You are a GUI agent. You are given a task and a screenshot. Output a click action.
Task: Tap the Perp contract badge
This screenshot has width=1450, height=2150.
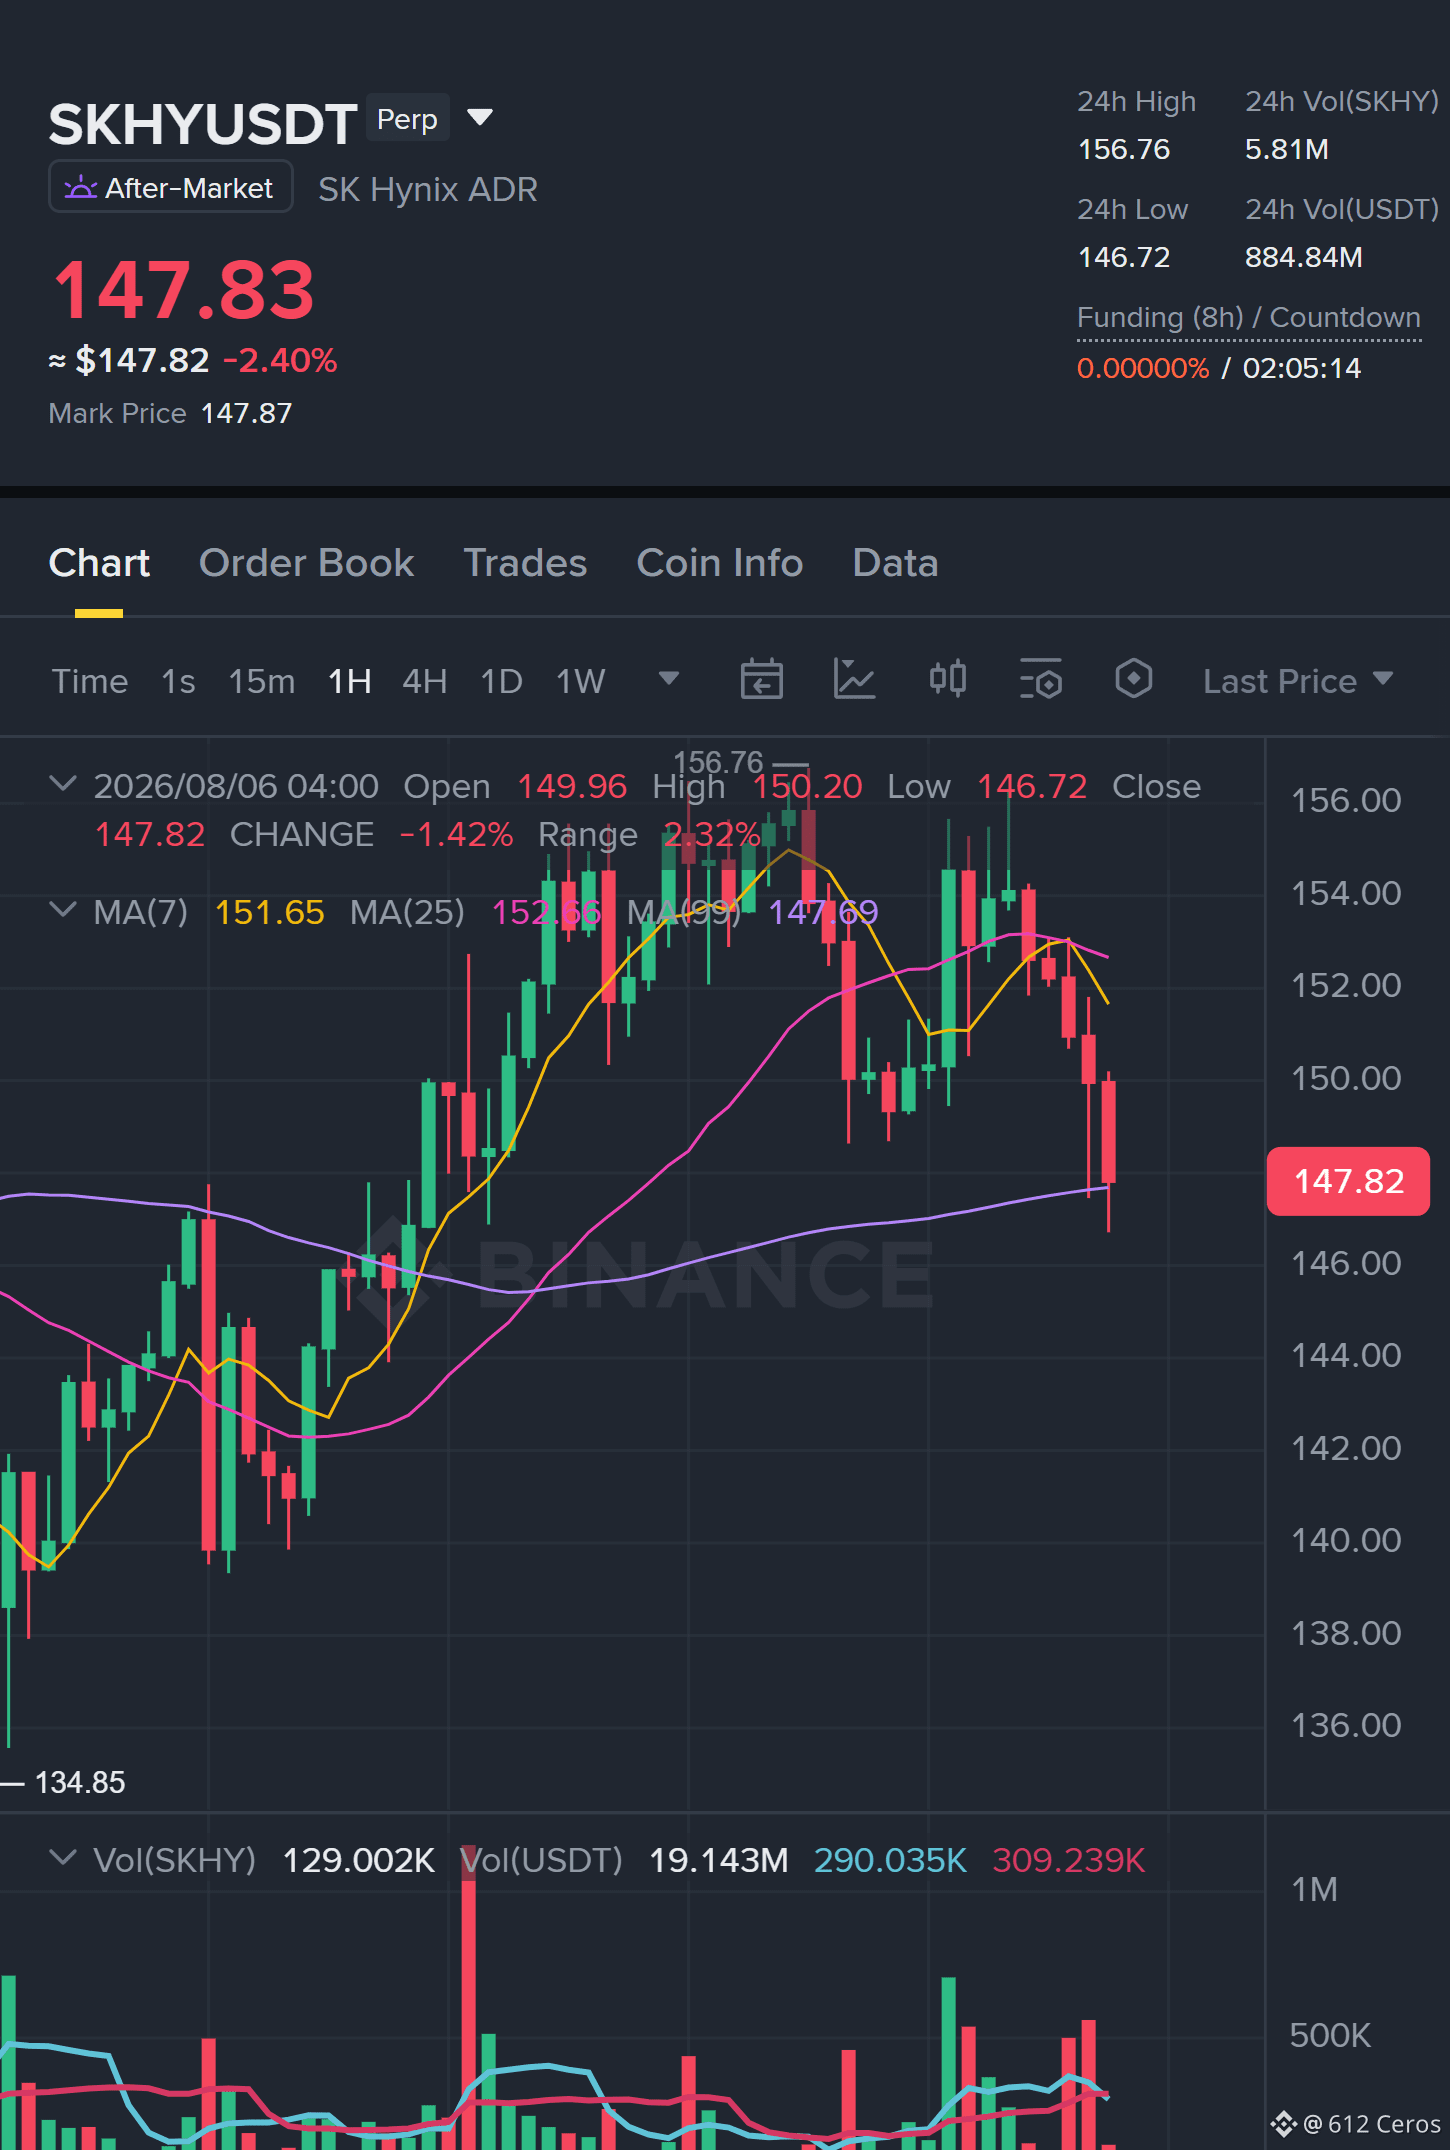pyautogui.click(x=407, y=119)
